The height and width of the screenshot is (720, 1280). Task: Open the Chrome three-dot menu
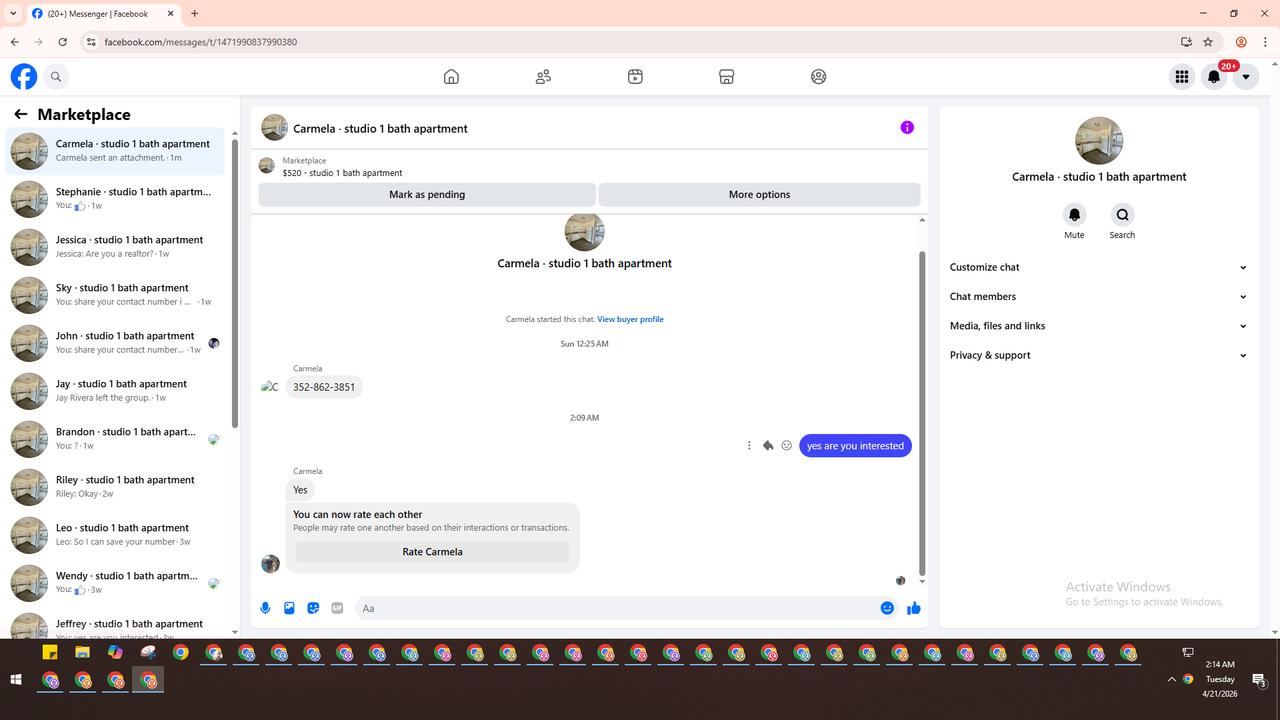click(1266, 42)
